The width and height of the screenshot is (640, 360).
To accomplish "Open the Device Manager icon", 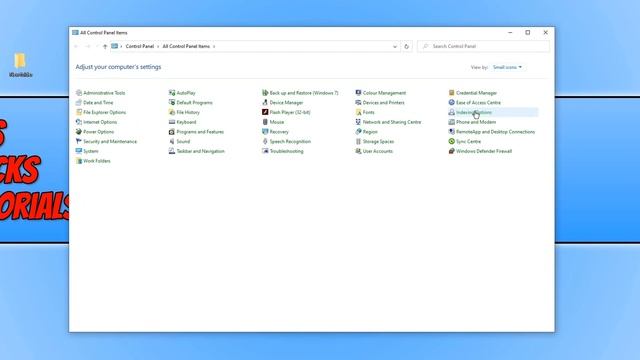I will (x=265, y=103).
